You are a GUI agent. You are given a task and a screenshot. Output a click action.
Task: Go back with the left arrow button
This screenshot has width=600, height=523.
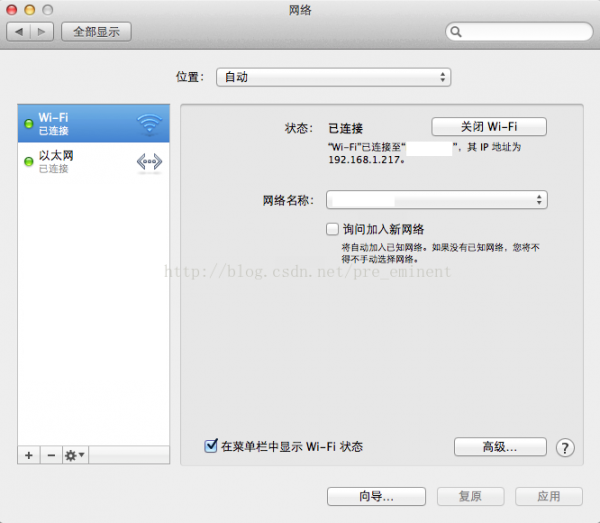pos(18,32)
